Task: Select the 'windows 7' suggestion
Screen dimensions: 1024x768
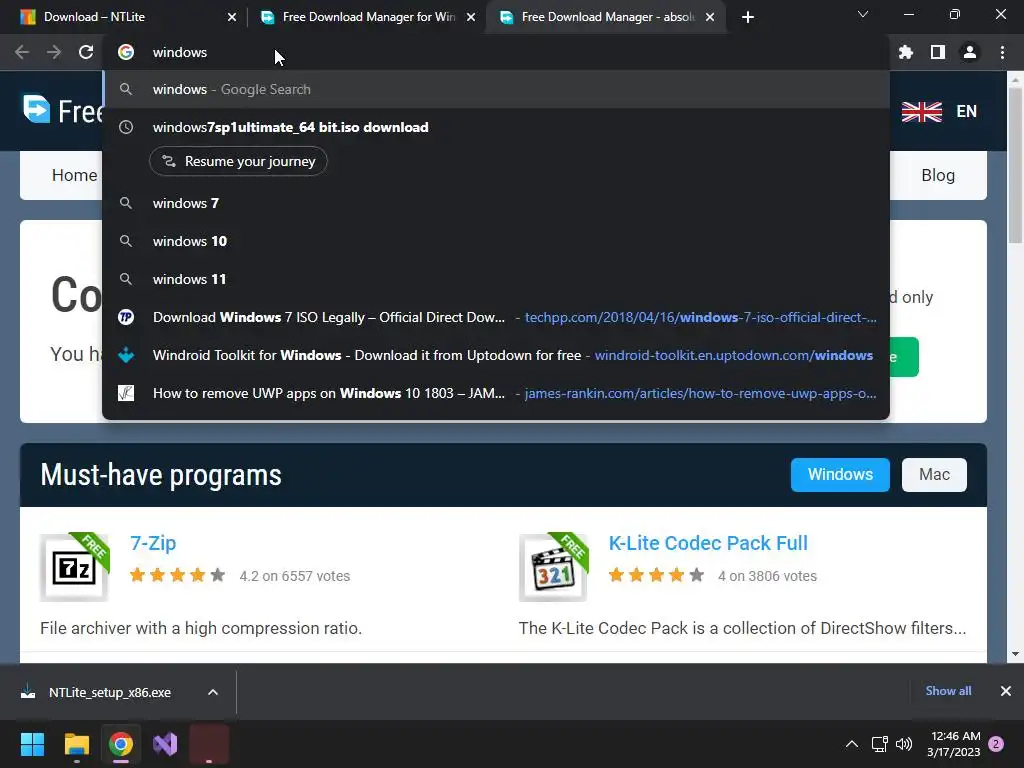Action: [x=496, y=203]
